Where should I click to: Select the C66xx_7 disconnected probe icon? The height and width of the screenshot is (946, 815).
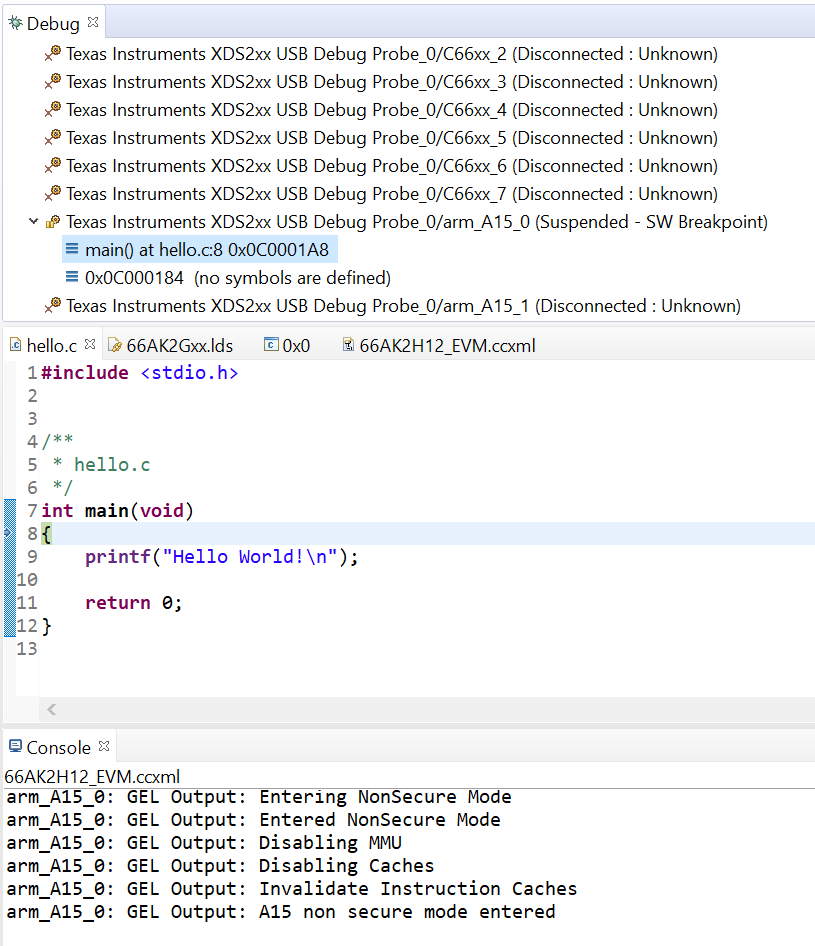pyautogui.click(x=52, y=194)
